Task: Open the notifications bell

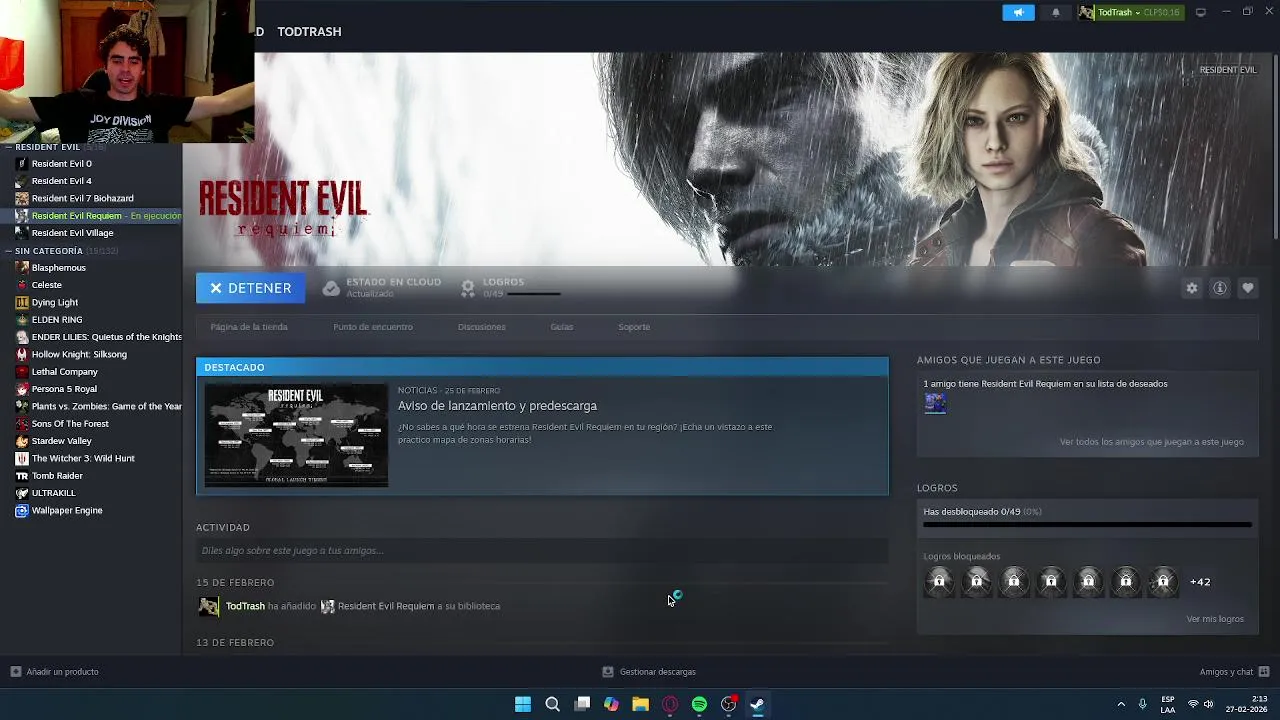Action: coord(1055,12)
